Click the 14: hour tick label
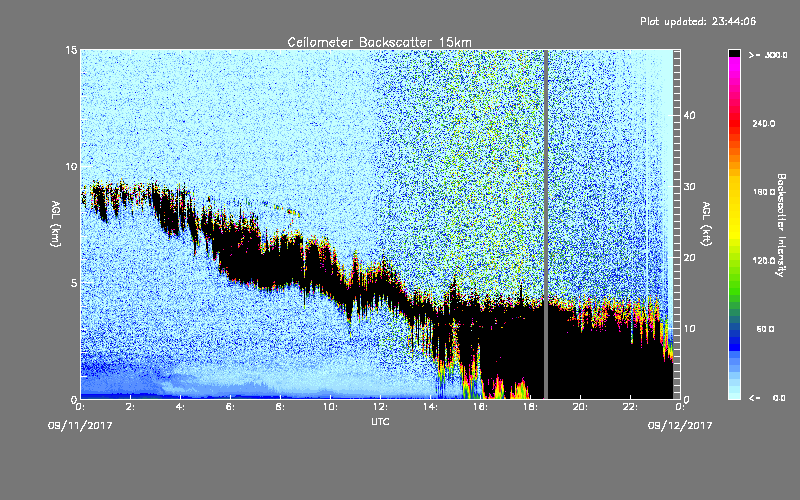800x500 pixels. tap(430, 407)
